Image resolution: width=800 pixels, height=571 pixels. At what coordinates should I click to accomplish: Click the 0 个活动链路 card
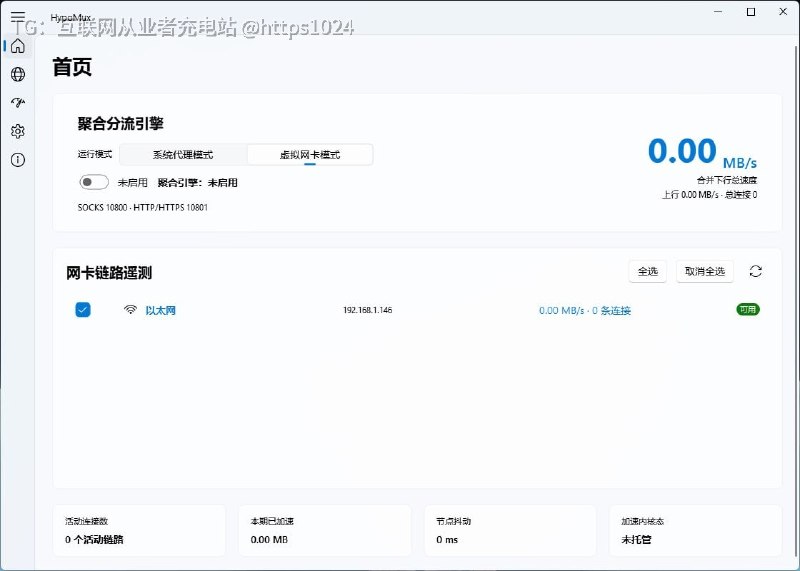click(139, 531)
